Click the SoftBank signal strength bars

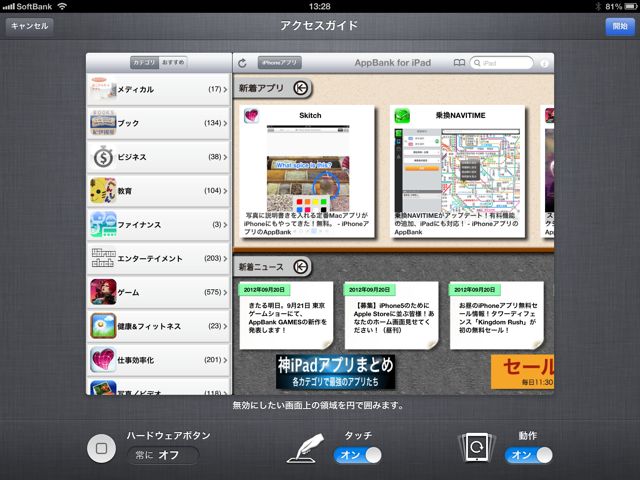9,7
